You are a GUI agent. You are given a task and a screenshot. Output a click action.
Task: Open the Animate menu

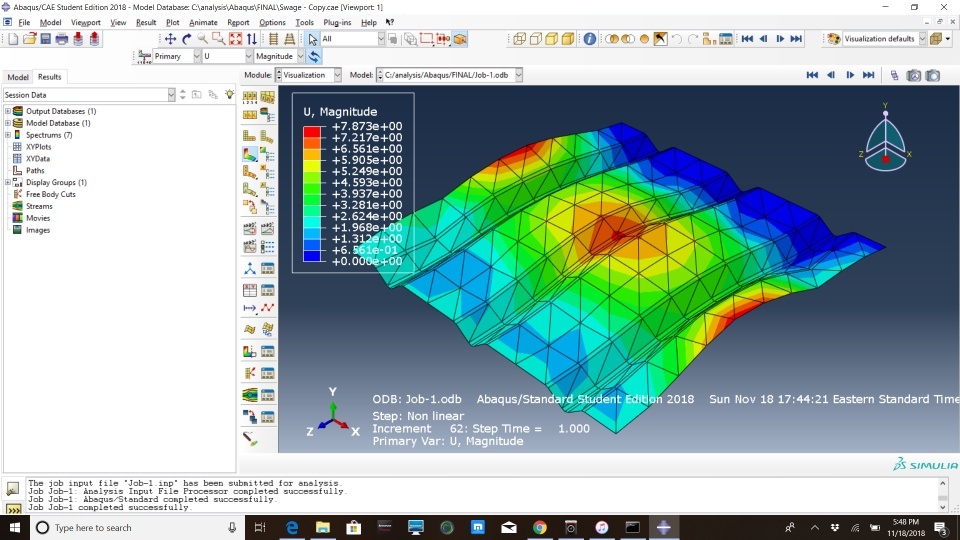[x=203, y=23]
